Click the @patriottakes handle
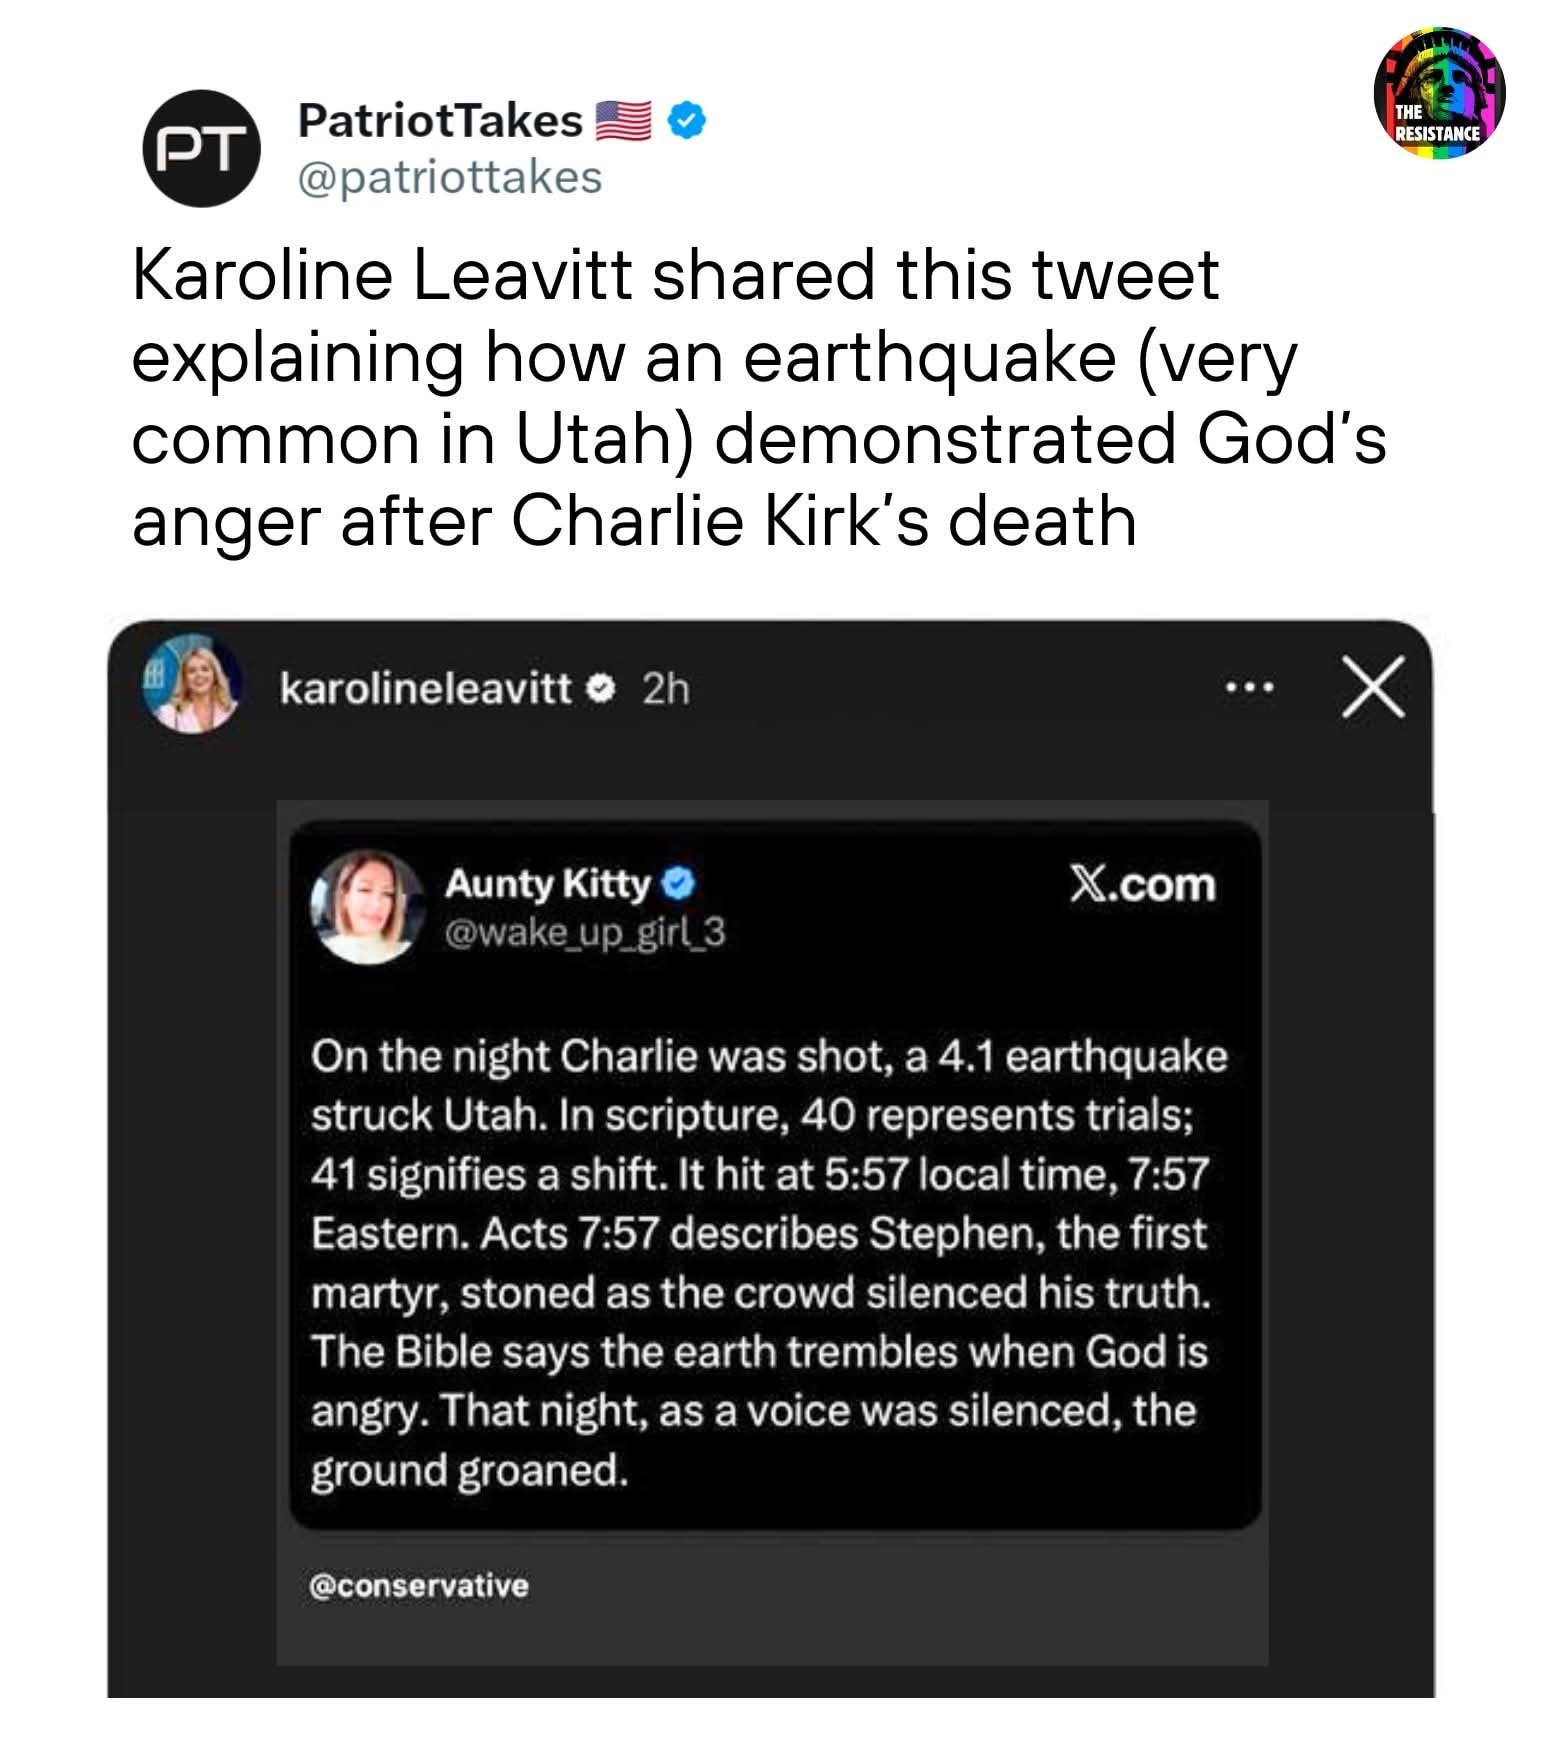The width and height of the screenshot is (1545, 1752). 450,177
